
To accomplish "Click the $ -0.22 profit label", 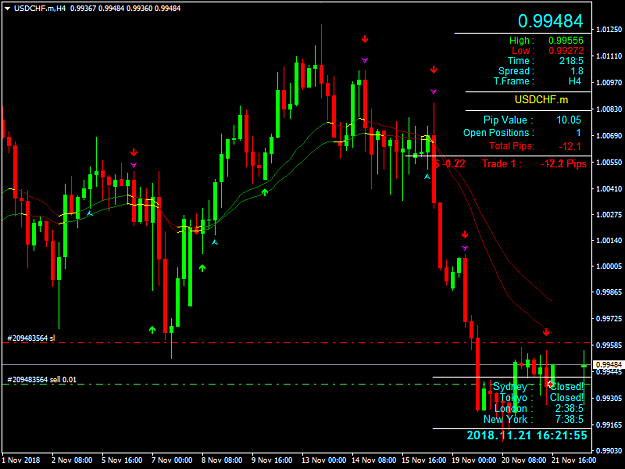I will pyautogui.click(x=450, y=164).
